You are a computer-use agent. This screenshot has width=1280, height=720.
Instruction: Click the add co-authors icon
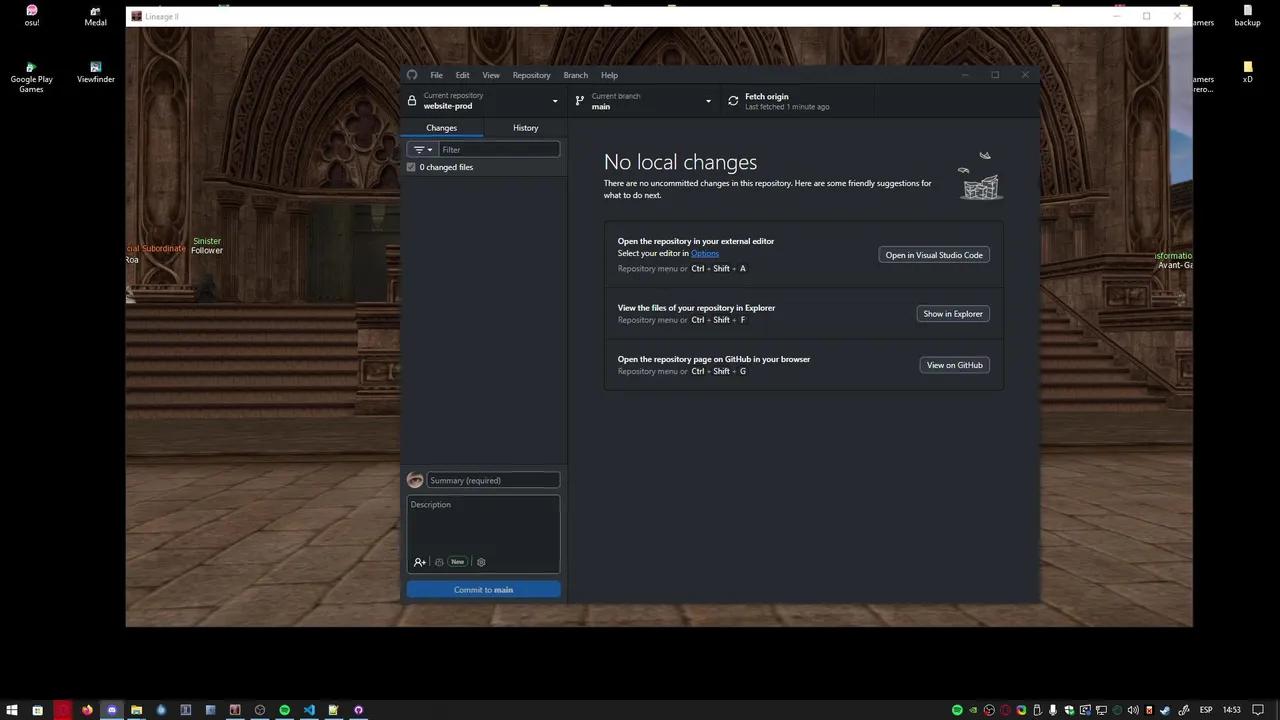point(420,562)
